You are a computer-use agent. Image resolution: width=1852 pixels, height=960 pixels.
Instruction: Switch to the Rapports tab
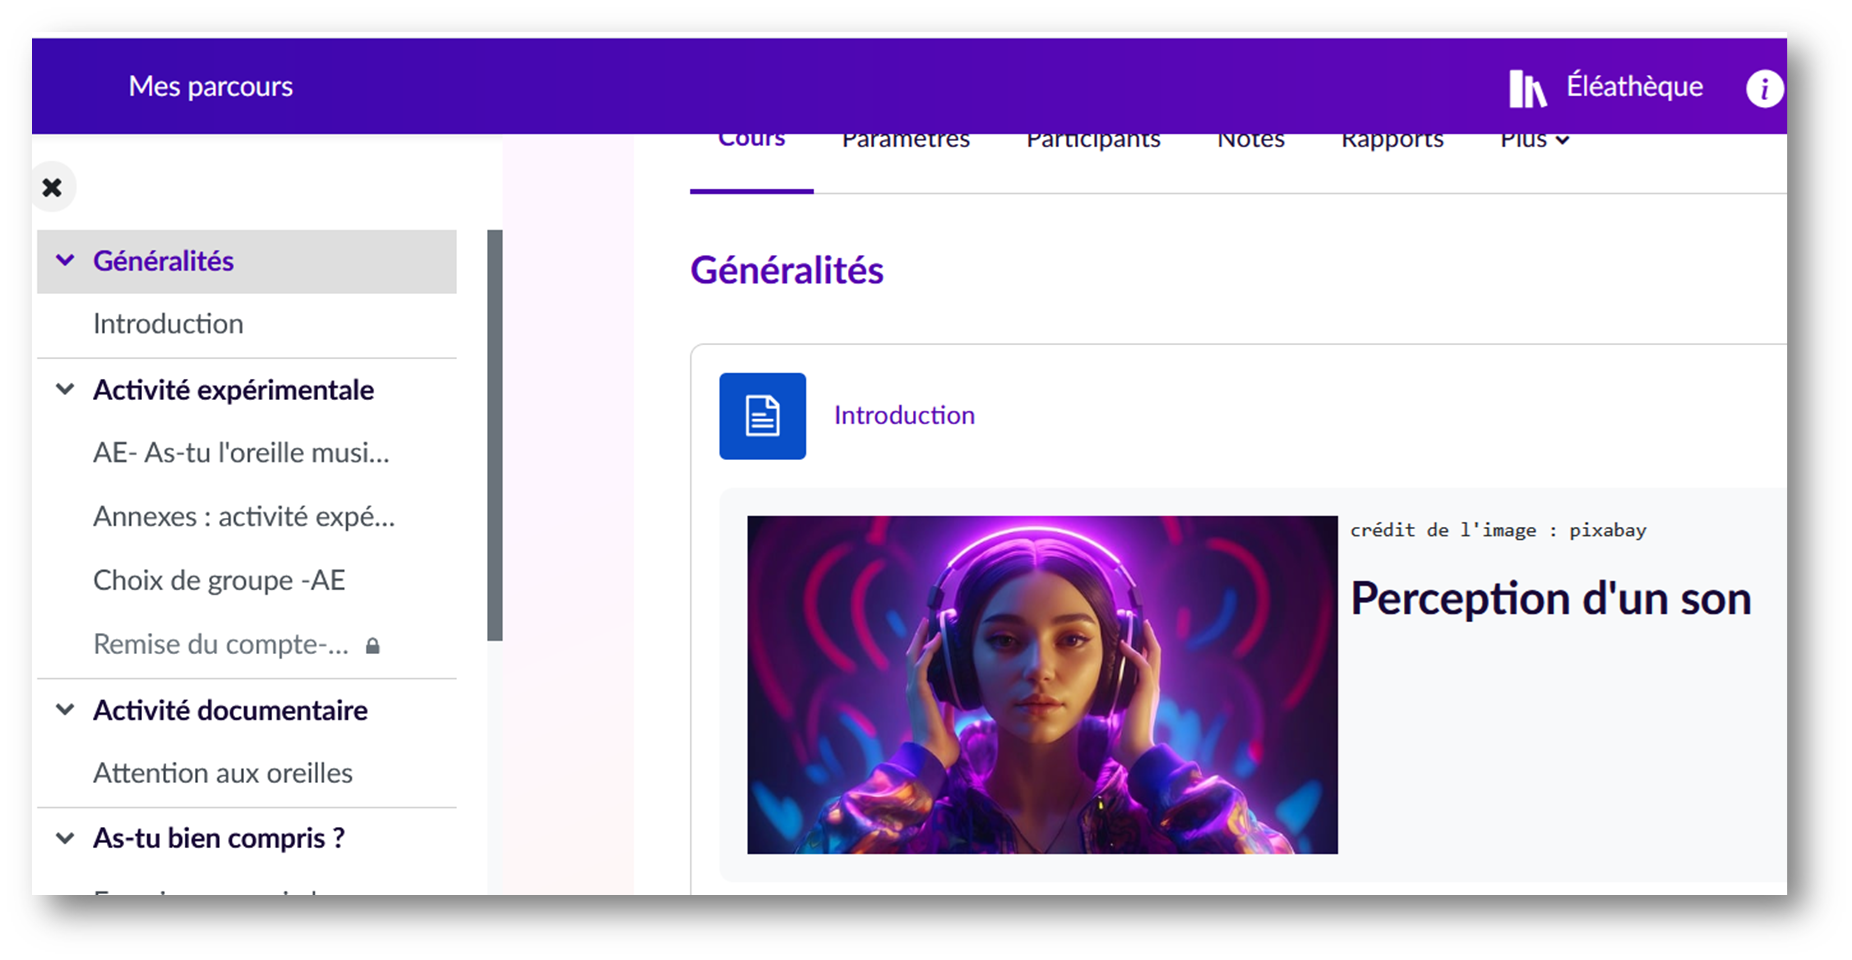[1391, 141]
